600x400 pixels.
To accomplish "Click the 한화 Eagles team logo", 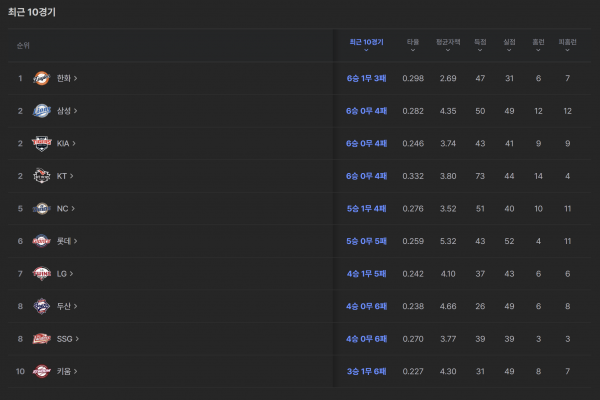I will pyautogui.click(x=41, y=78).
